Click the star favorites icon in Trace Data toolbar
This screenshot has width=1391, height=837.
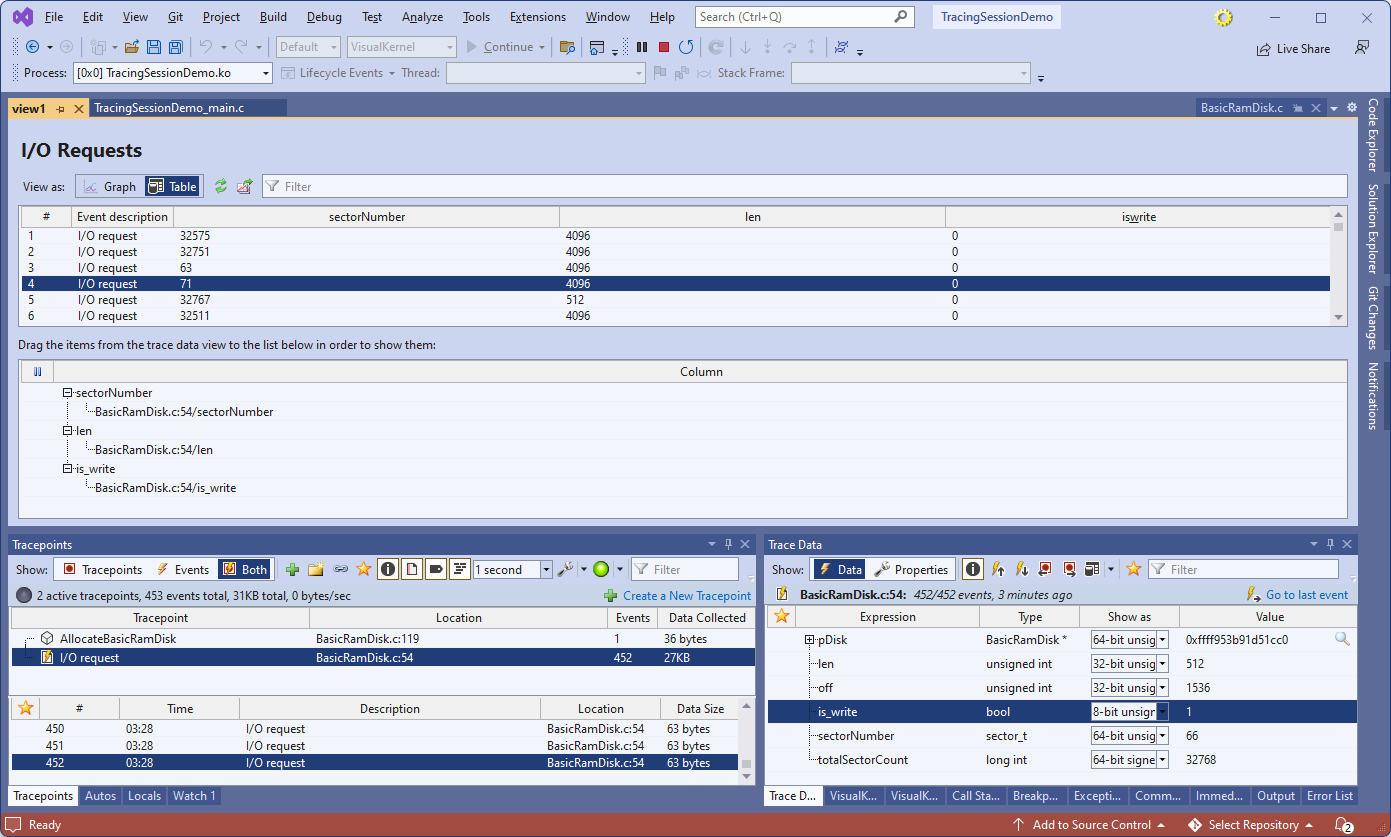[x=1133, y=569]
